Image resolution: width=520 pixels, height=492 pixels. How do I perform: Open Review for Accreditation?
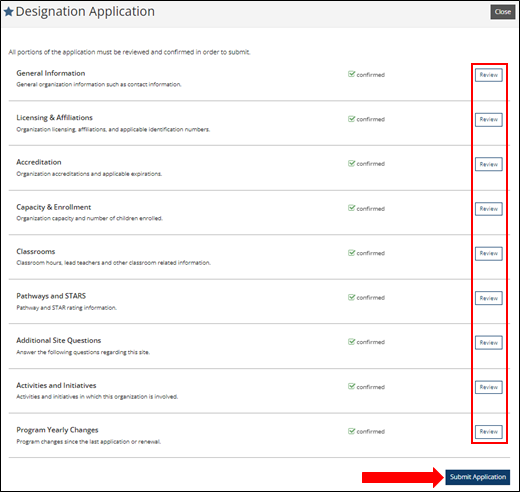pos(489,164)
